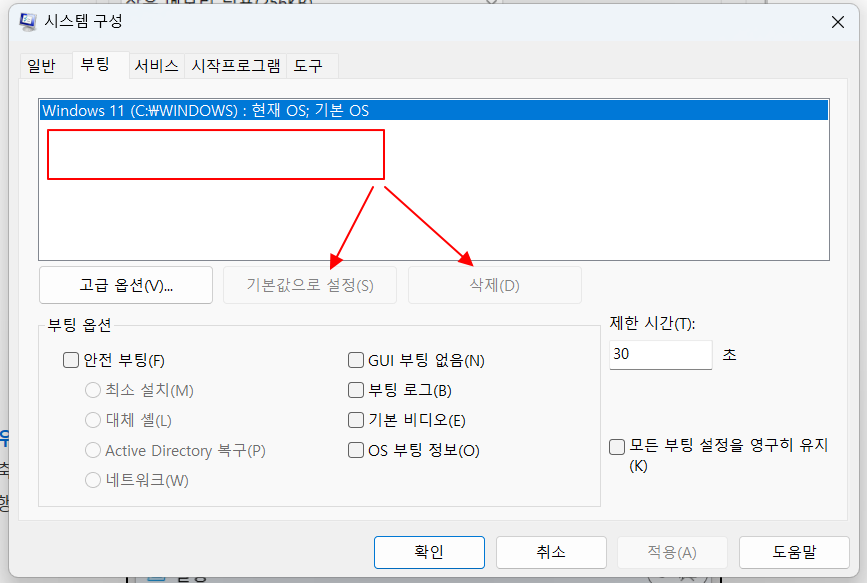The width and height of the screenshot is (867, 583).
Task: Select the 최소 설치(M) radio option
Action: point(93,390)
